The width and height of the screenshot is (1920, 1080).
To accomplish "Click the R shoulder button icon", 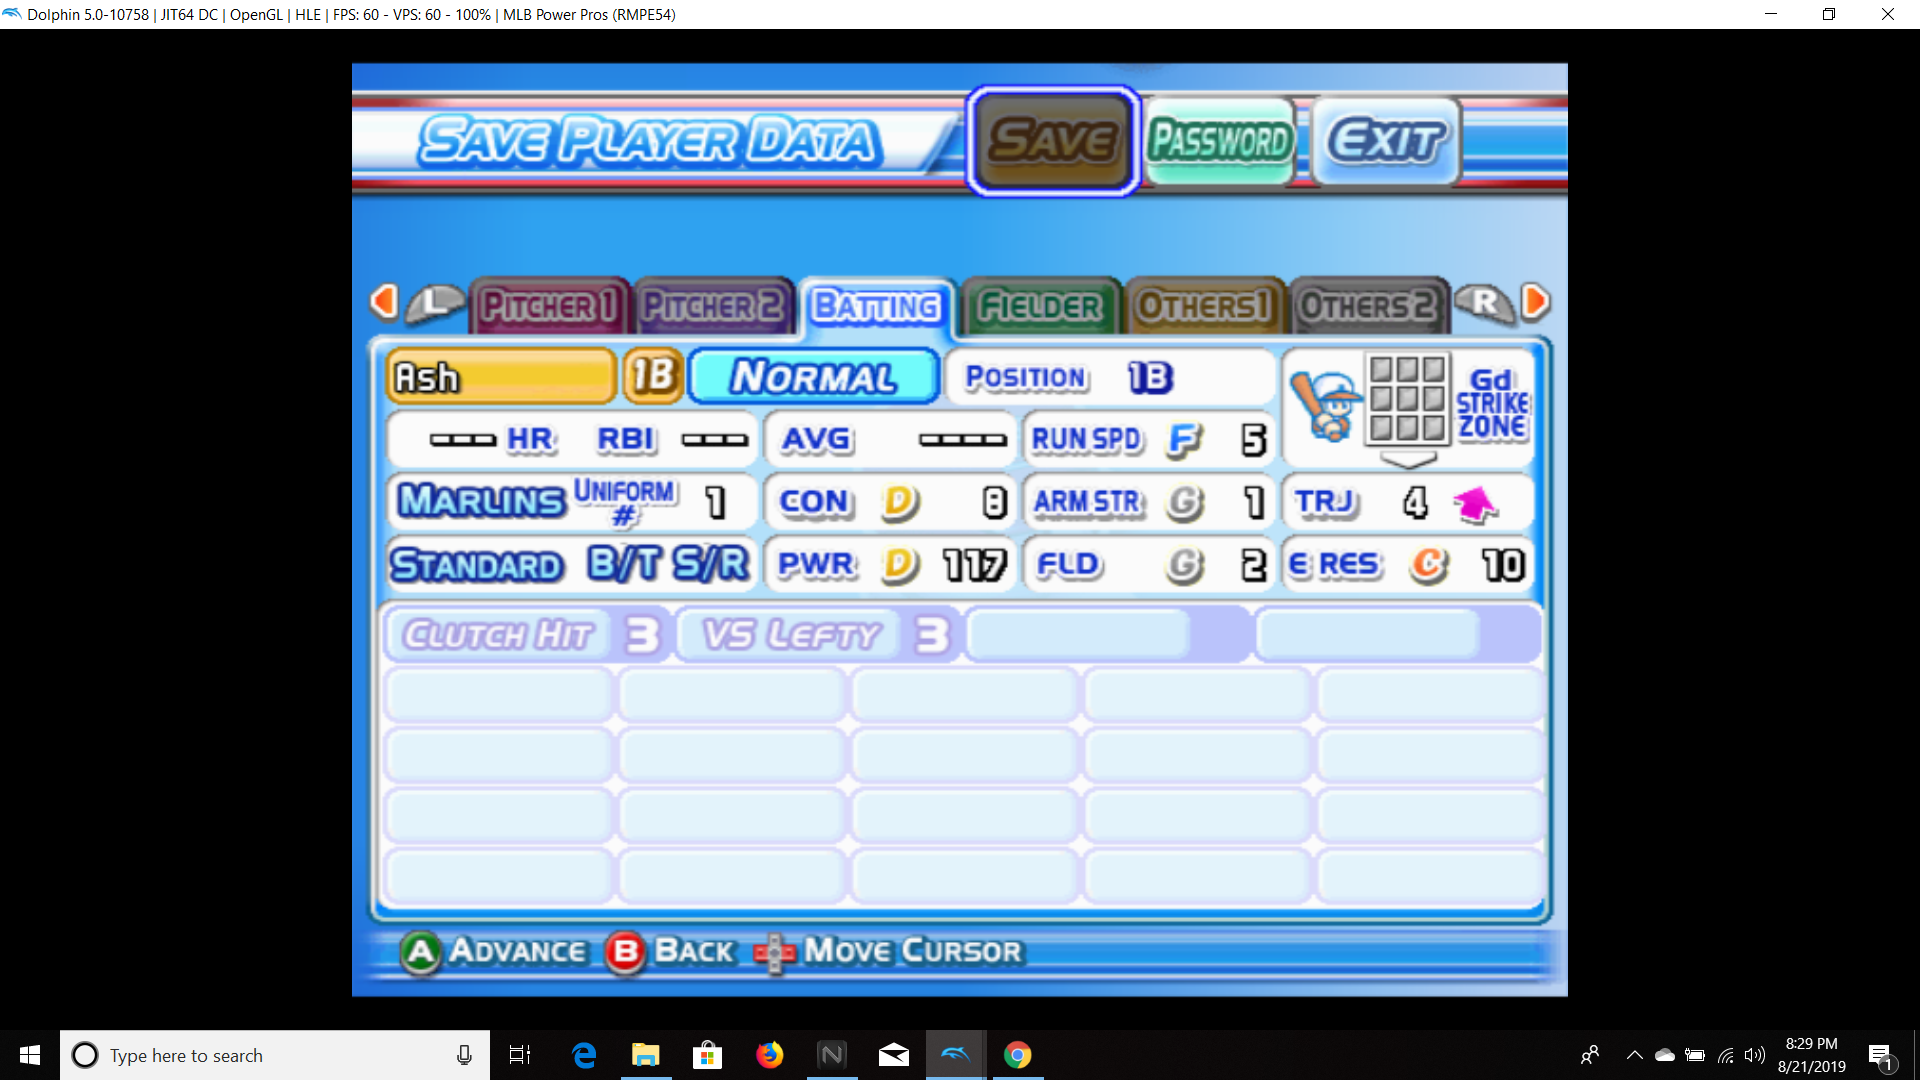I will 1485,302.
